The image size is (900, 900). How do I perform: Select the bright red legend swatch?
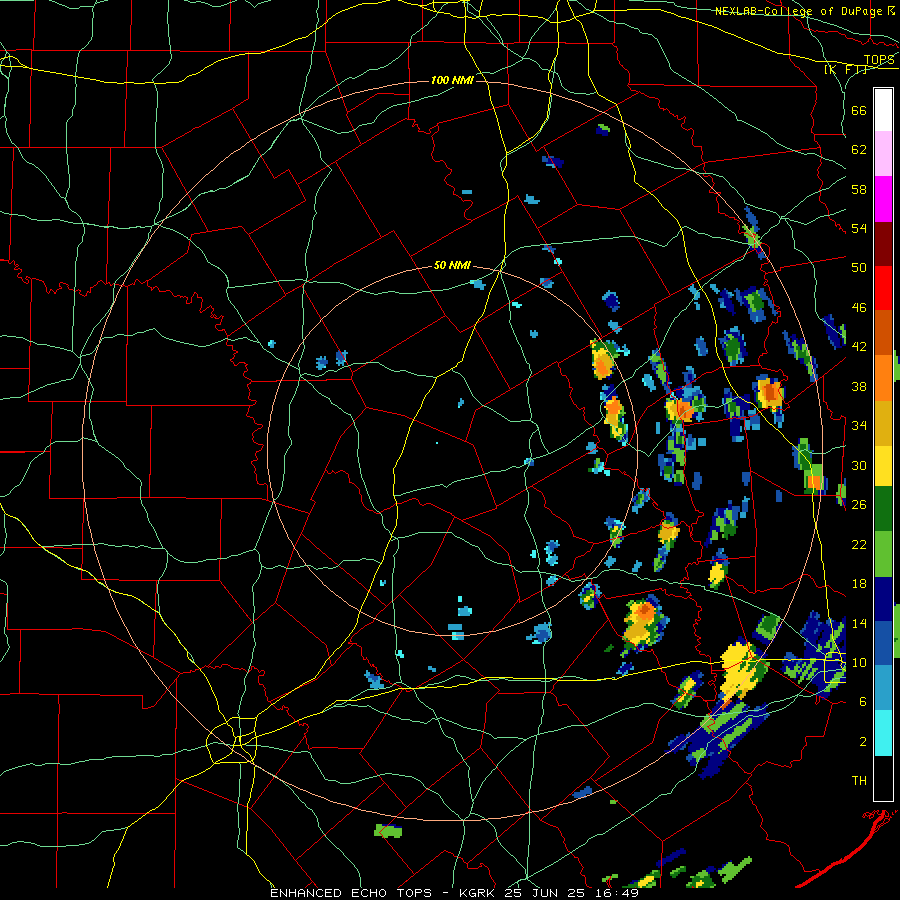pos(883,288)
